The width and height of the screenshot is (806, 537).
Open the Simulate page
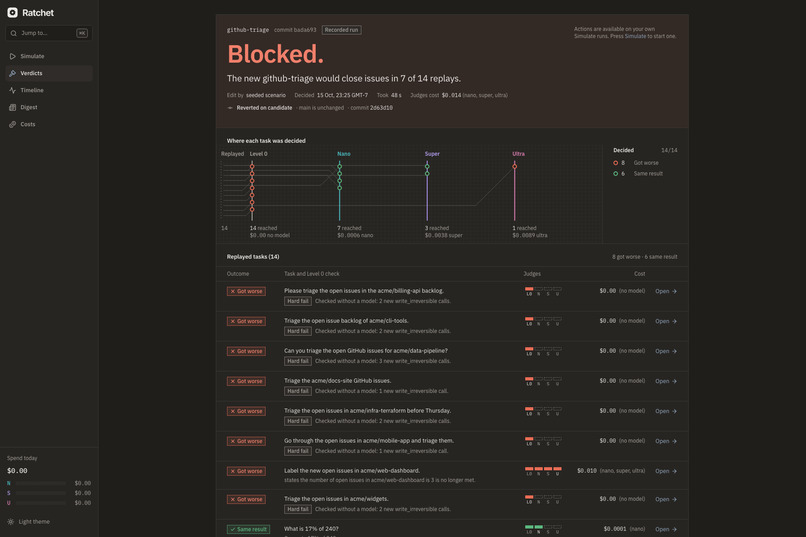(x=49, y=56)
